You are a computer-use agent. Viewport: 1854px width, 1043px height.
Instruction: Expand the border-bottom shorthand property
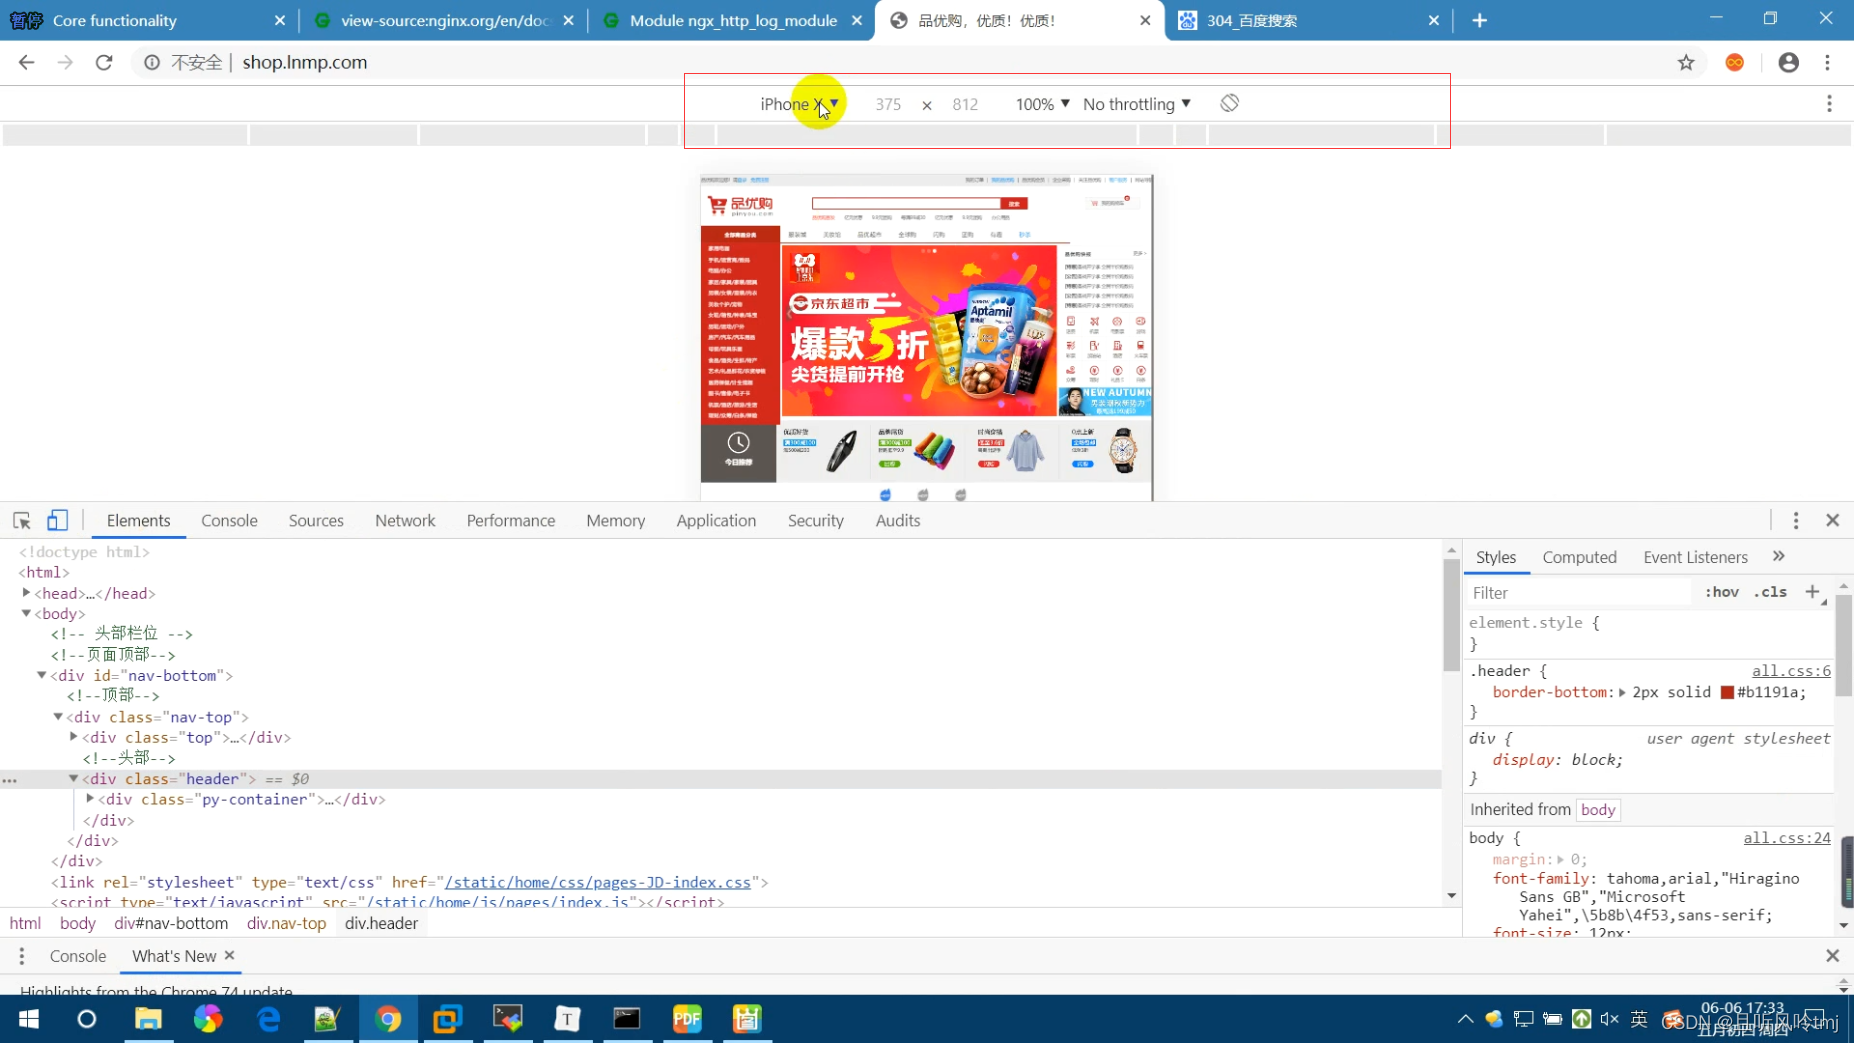coord(1622,692)
